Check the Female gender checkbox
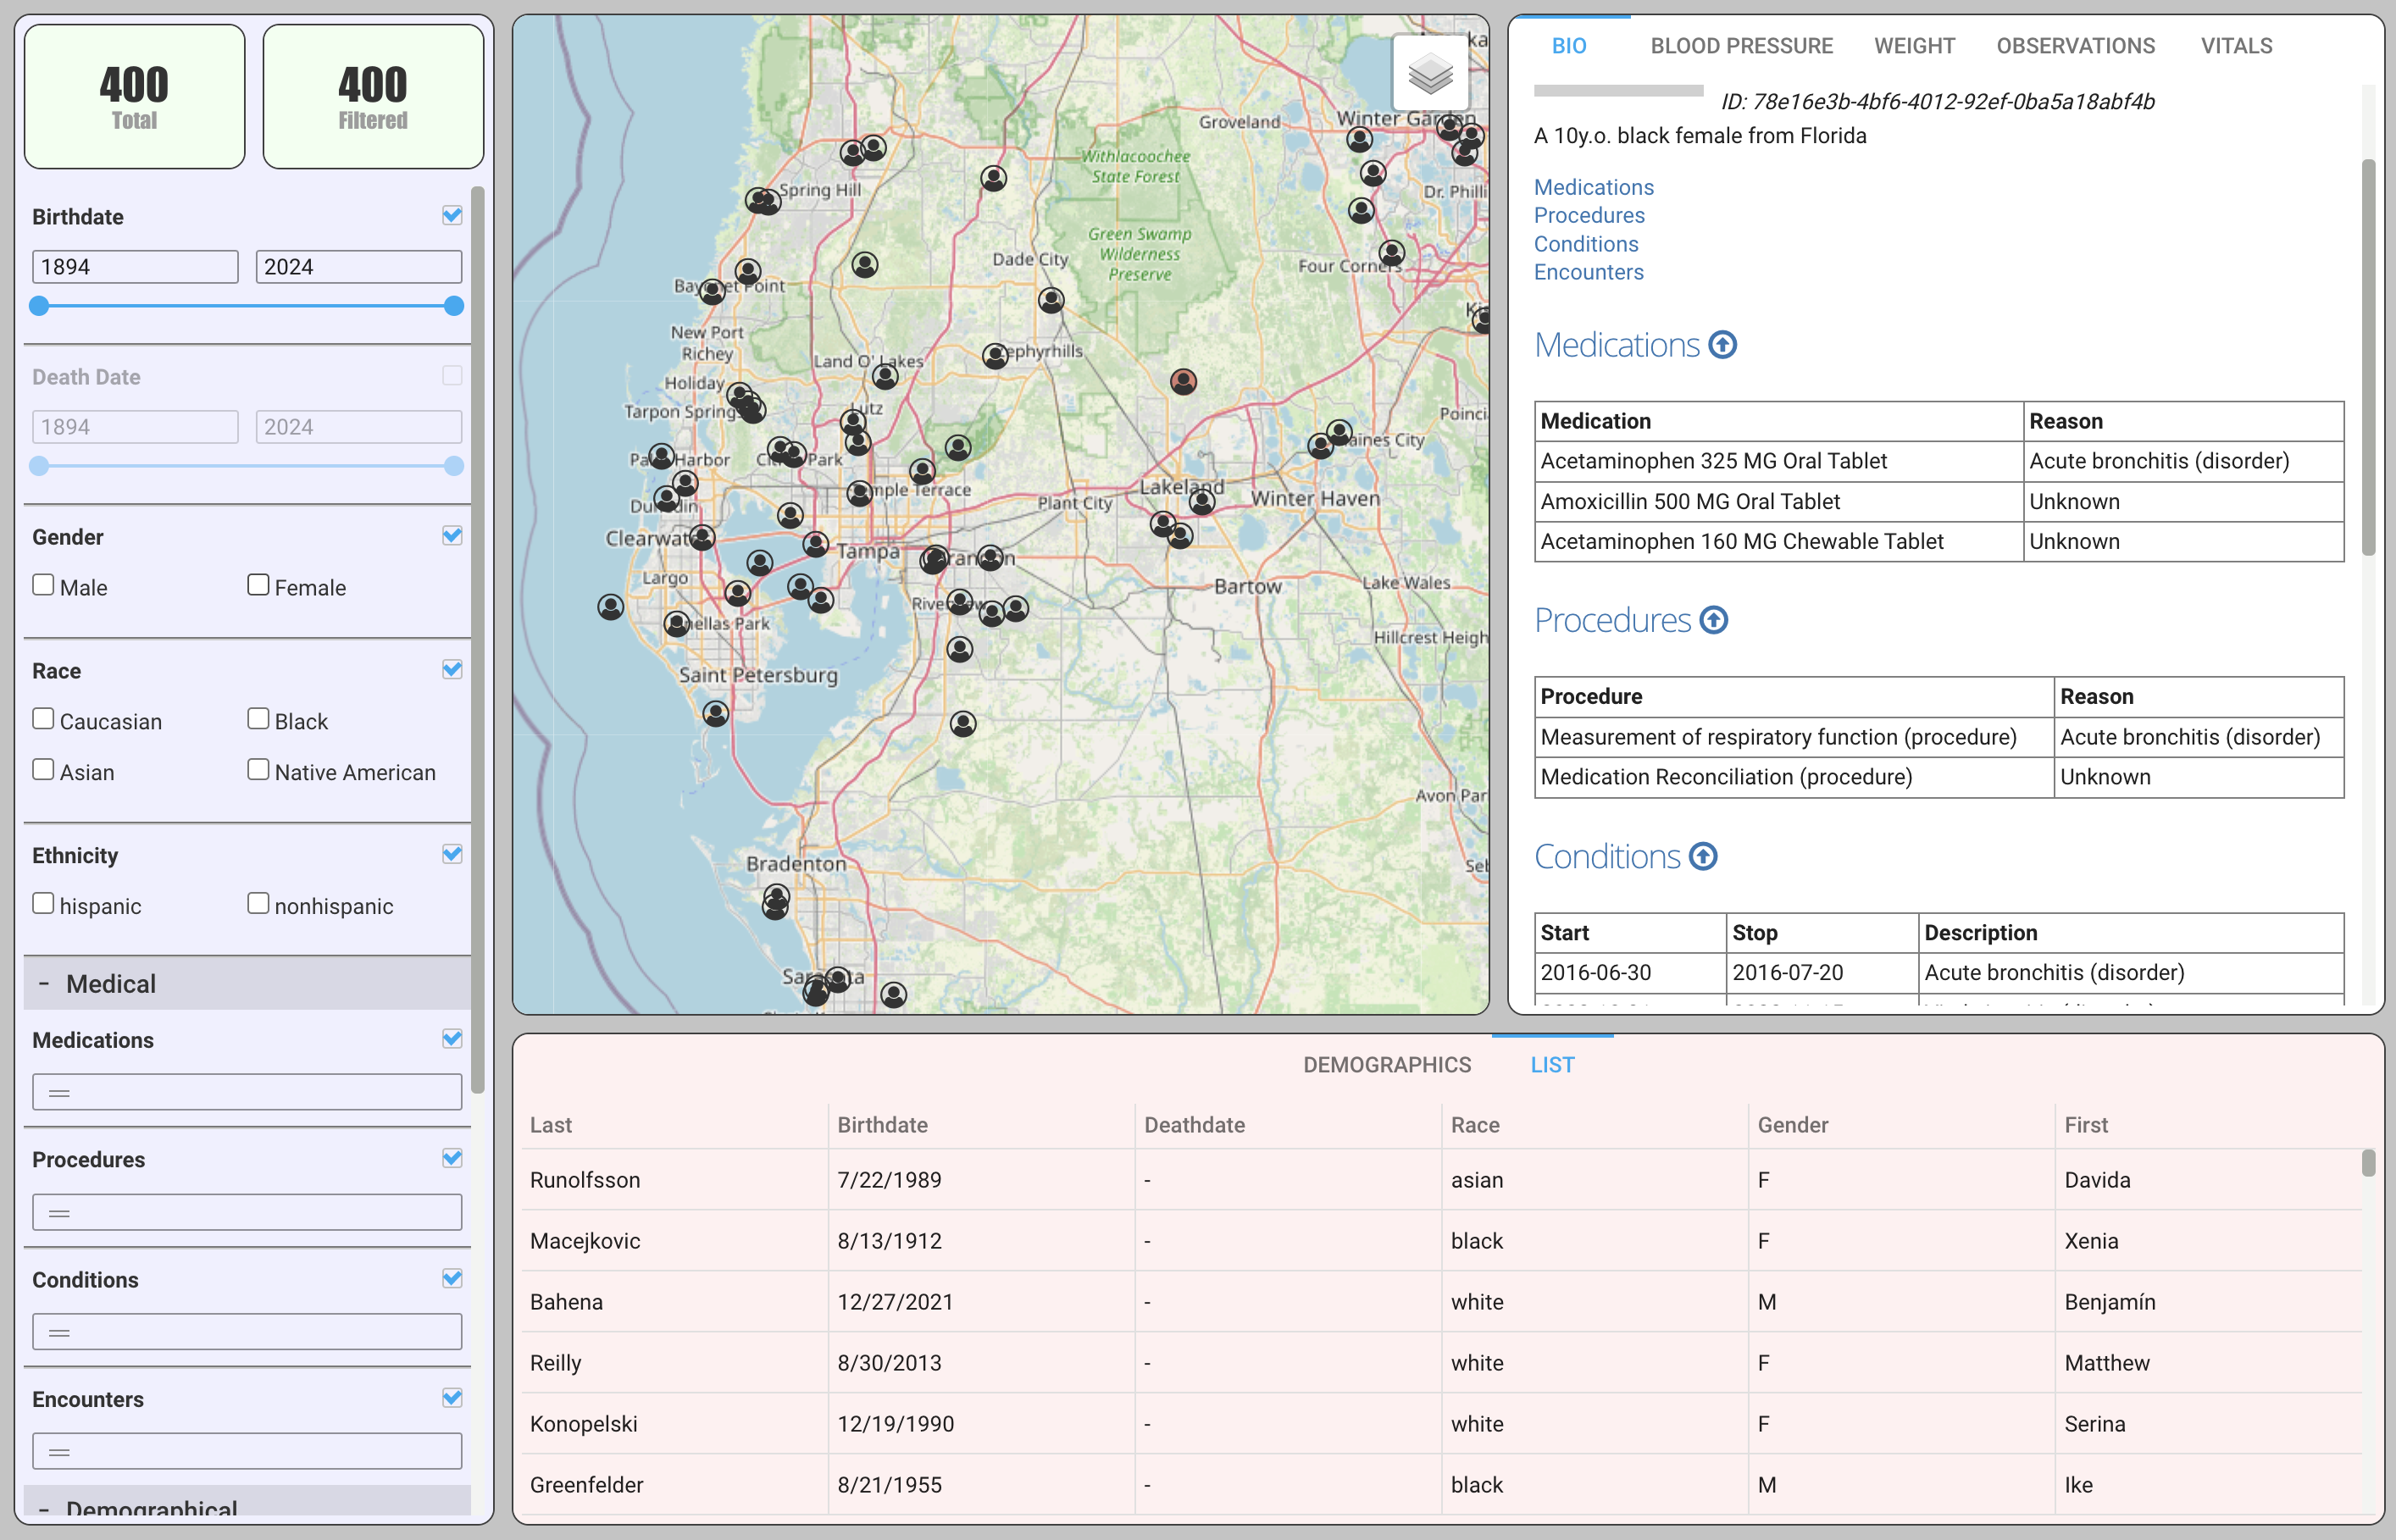This screenshot has width=2396, height=1540. point(258,585)
